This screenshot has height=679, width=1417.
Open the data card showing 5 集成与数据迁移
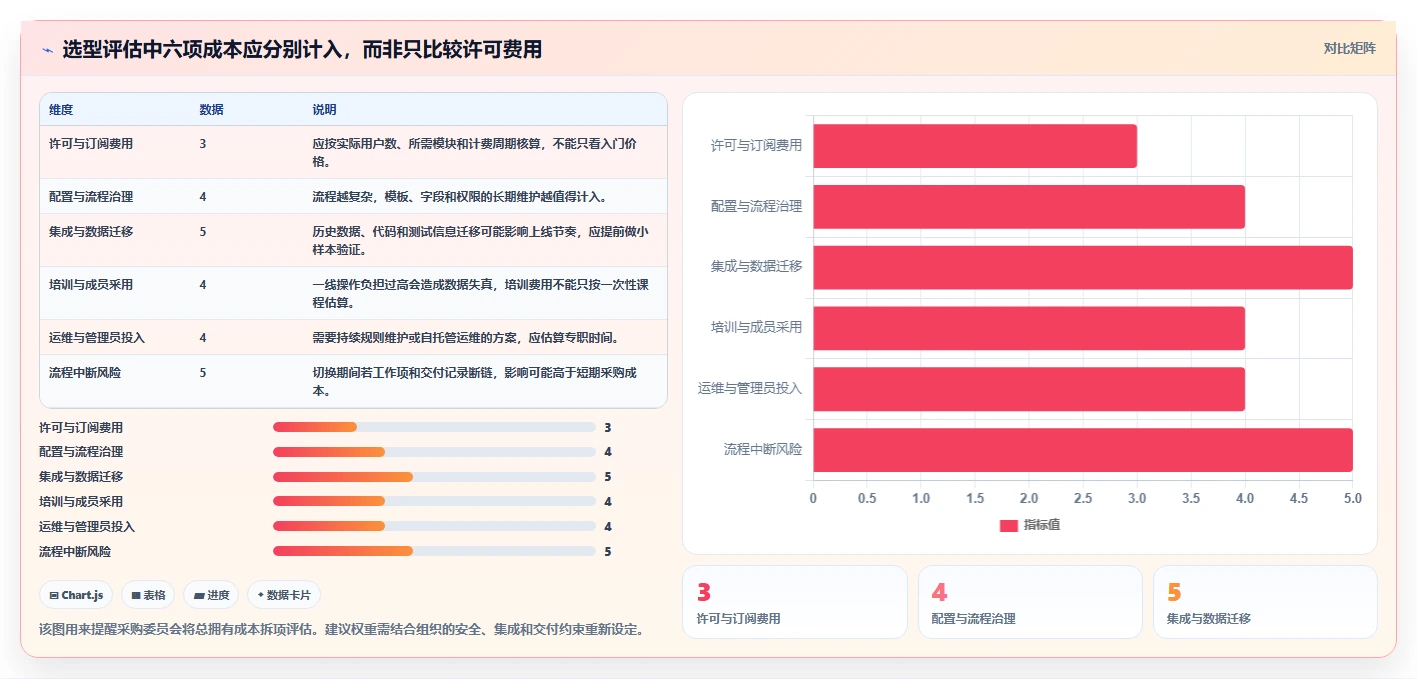click(x=1265, y=602)
